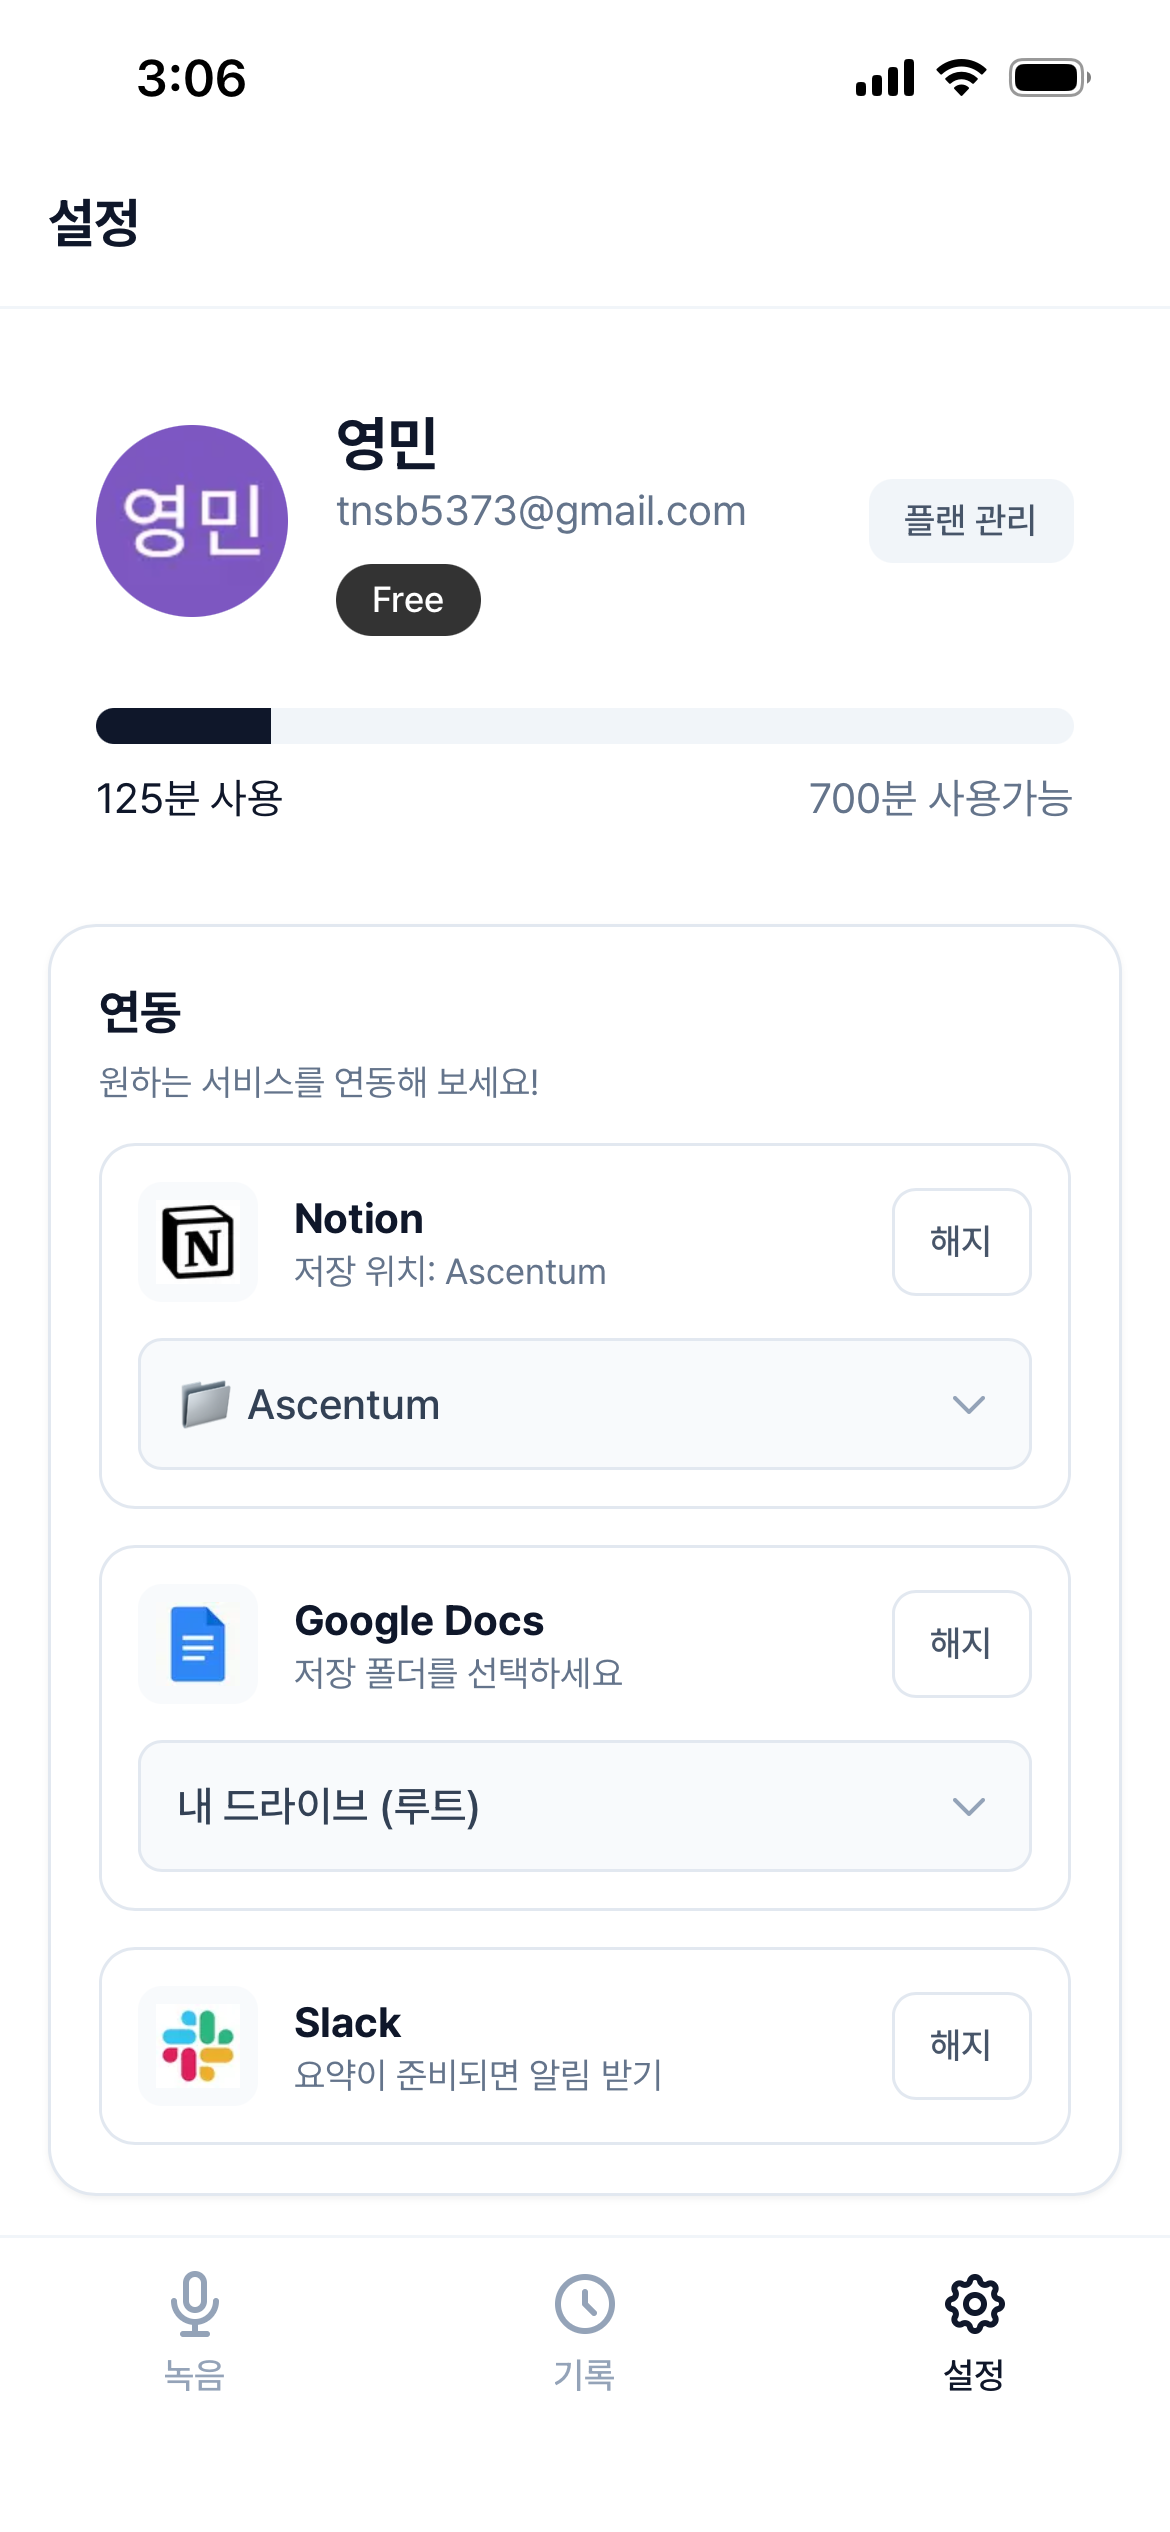The width and height of the screenshot is (1170, 2532).
Task: Click the gear settings icon
Action: 975,2304
